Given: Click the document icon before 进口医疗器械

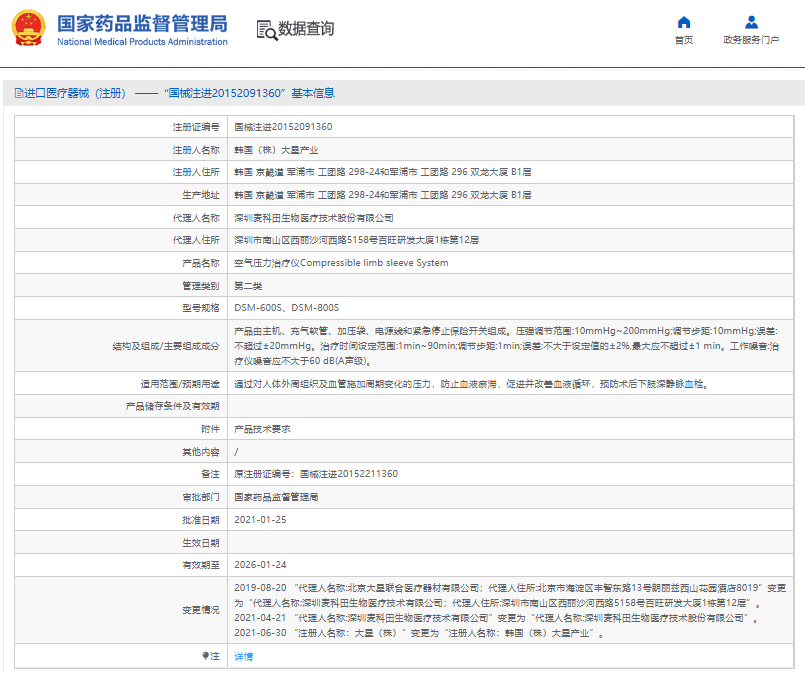Looking at the screenshot, I should [x=19, y=93].
